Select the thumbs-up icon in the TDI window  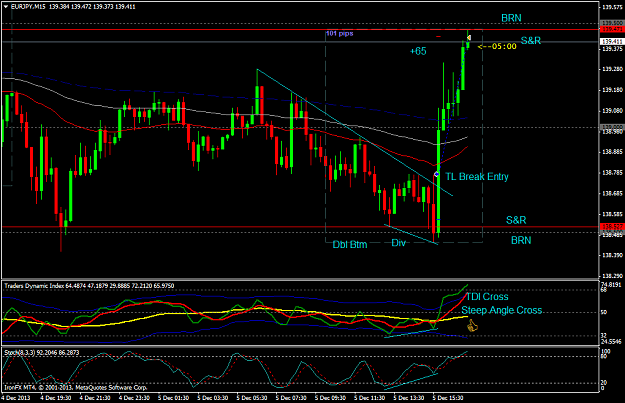coord(472,326)
